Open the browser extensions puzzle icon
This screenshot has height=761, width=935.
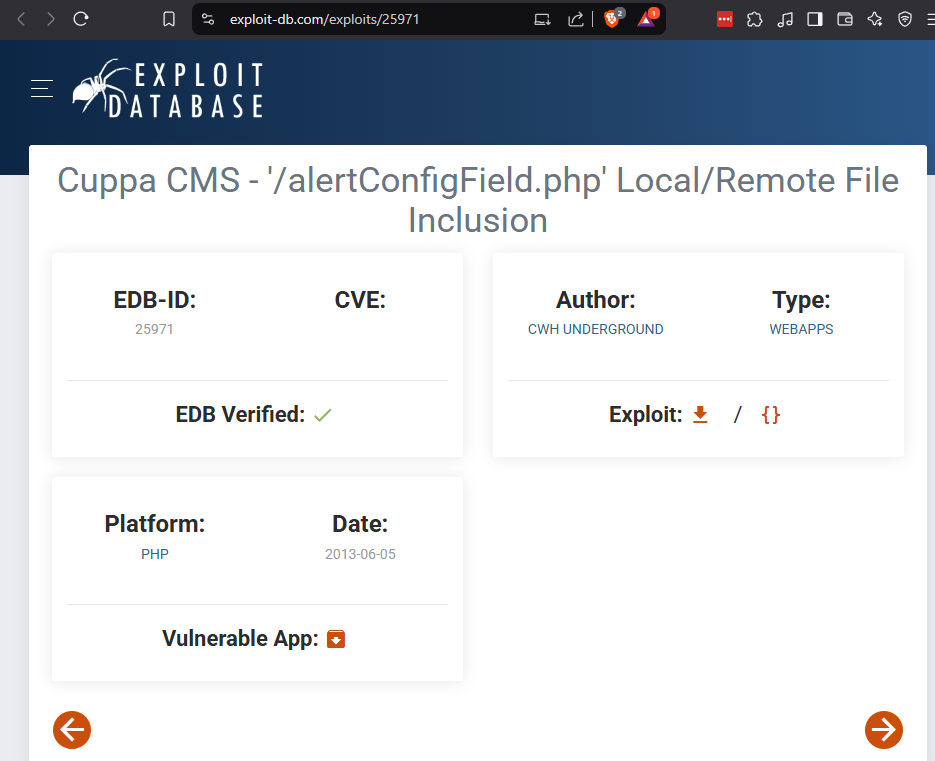(755, 19)
